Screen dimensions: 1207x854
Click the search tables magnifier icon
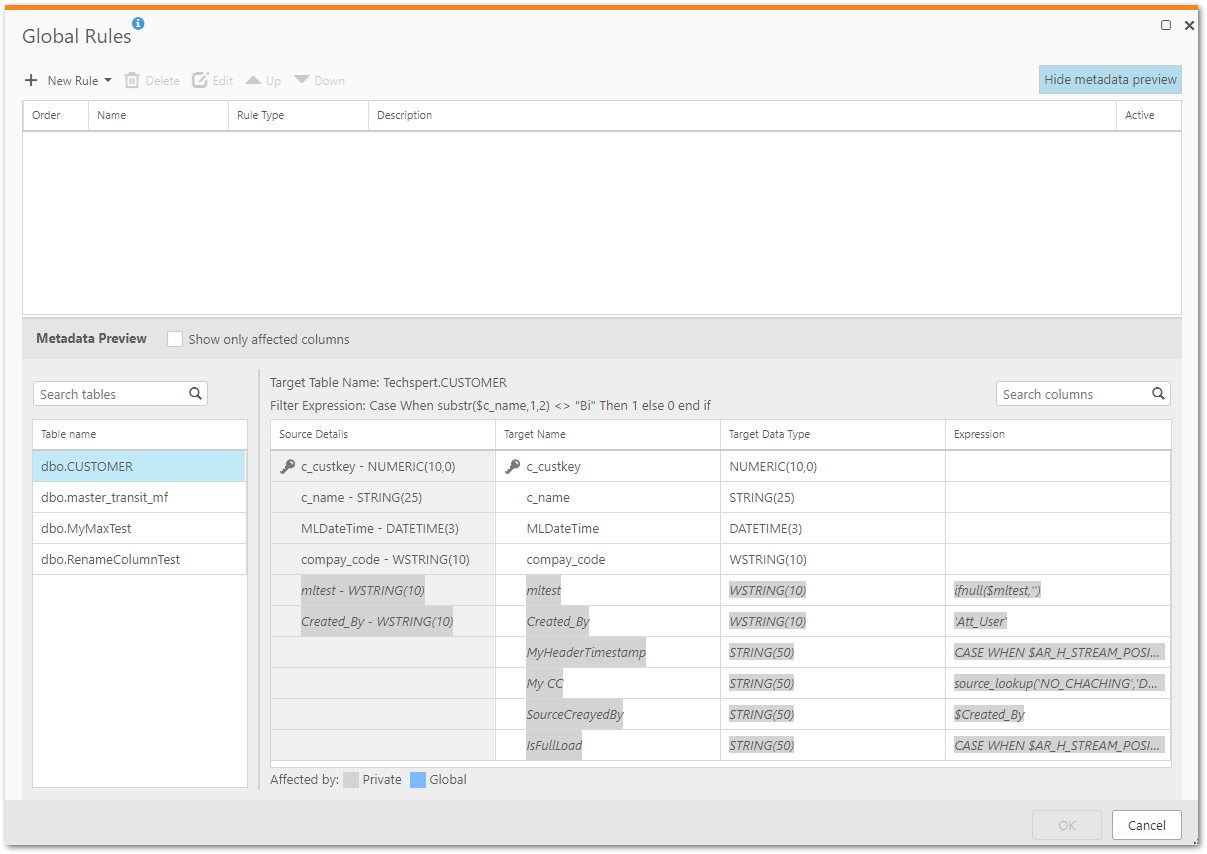pos(195,394)
